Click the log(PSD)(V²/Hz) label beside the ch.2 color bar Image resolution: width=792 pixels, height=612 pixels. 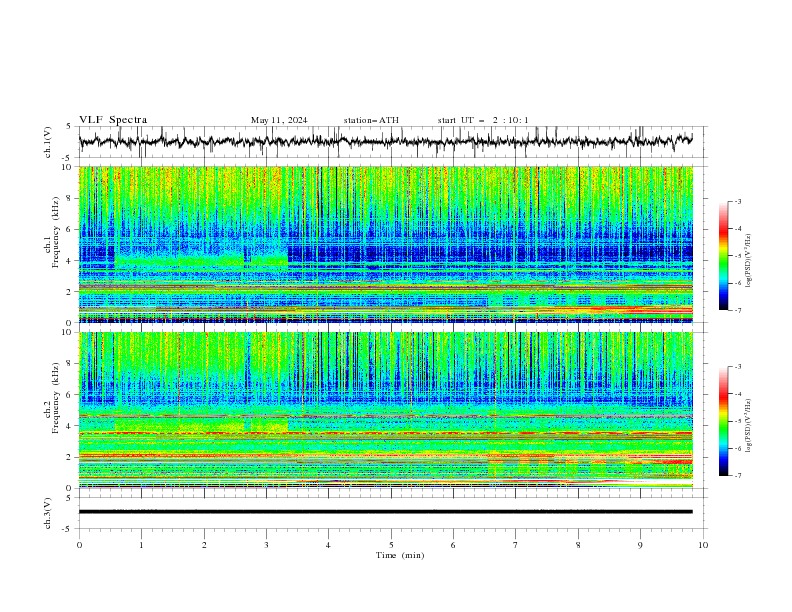click(749, 426)
